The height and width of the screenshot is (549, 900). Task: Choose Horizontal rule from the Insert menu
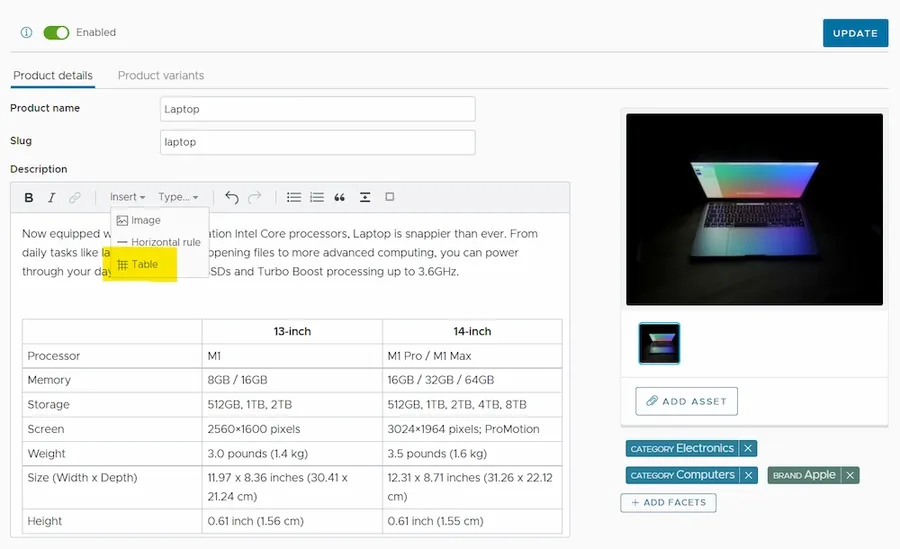(x=158, y=242)
